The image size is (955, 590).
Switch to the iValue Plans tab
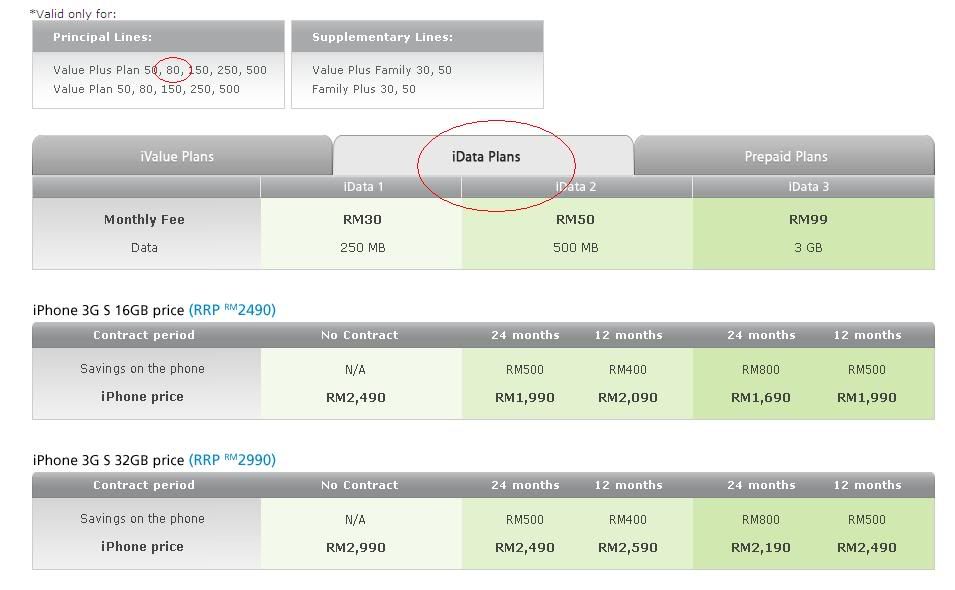coord(177,157)
